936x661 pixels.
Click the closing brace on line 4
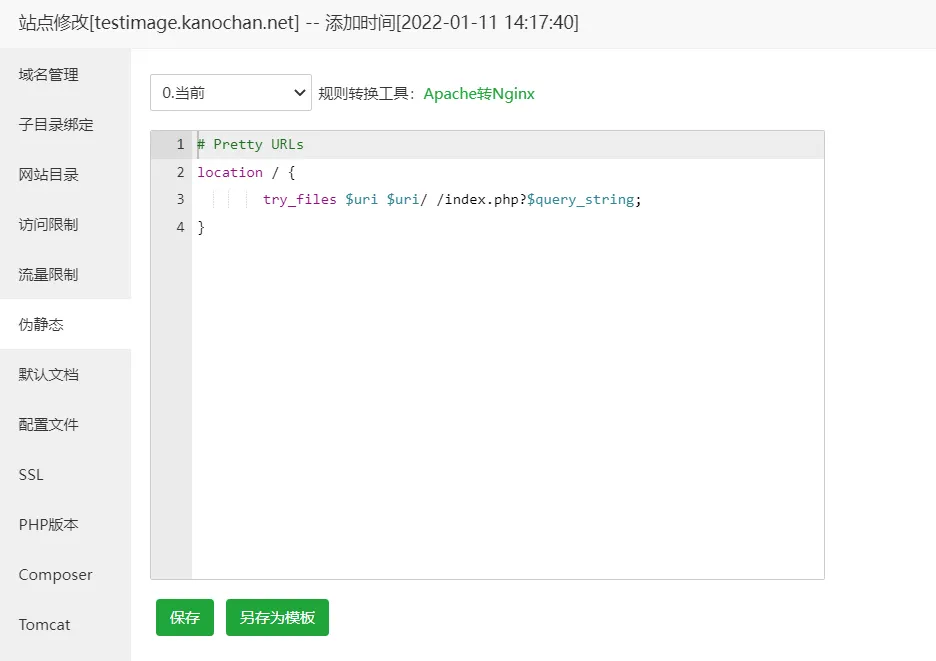[201, 227]
